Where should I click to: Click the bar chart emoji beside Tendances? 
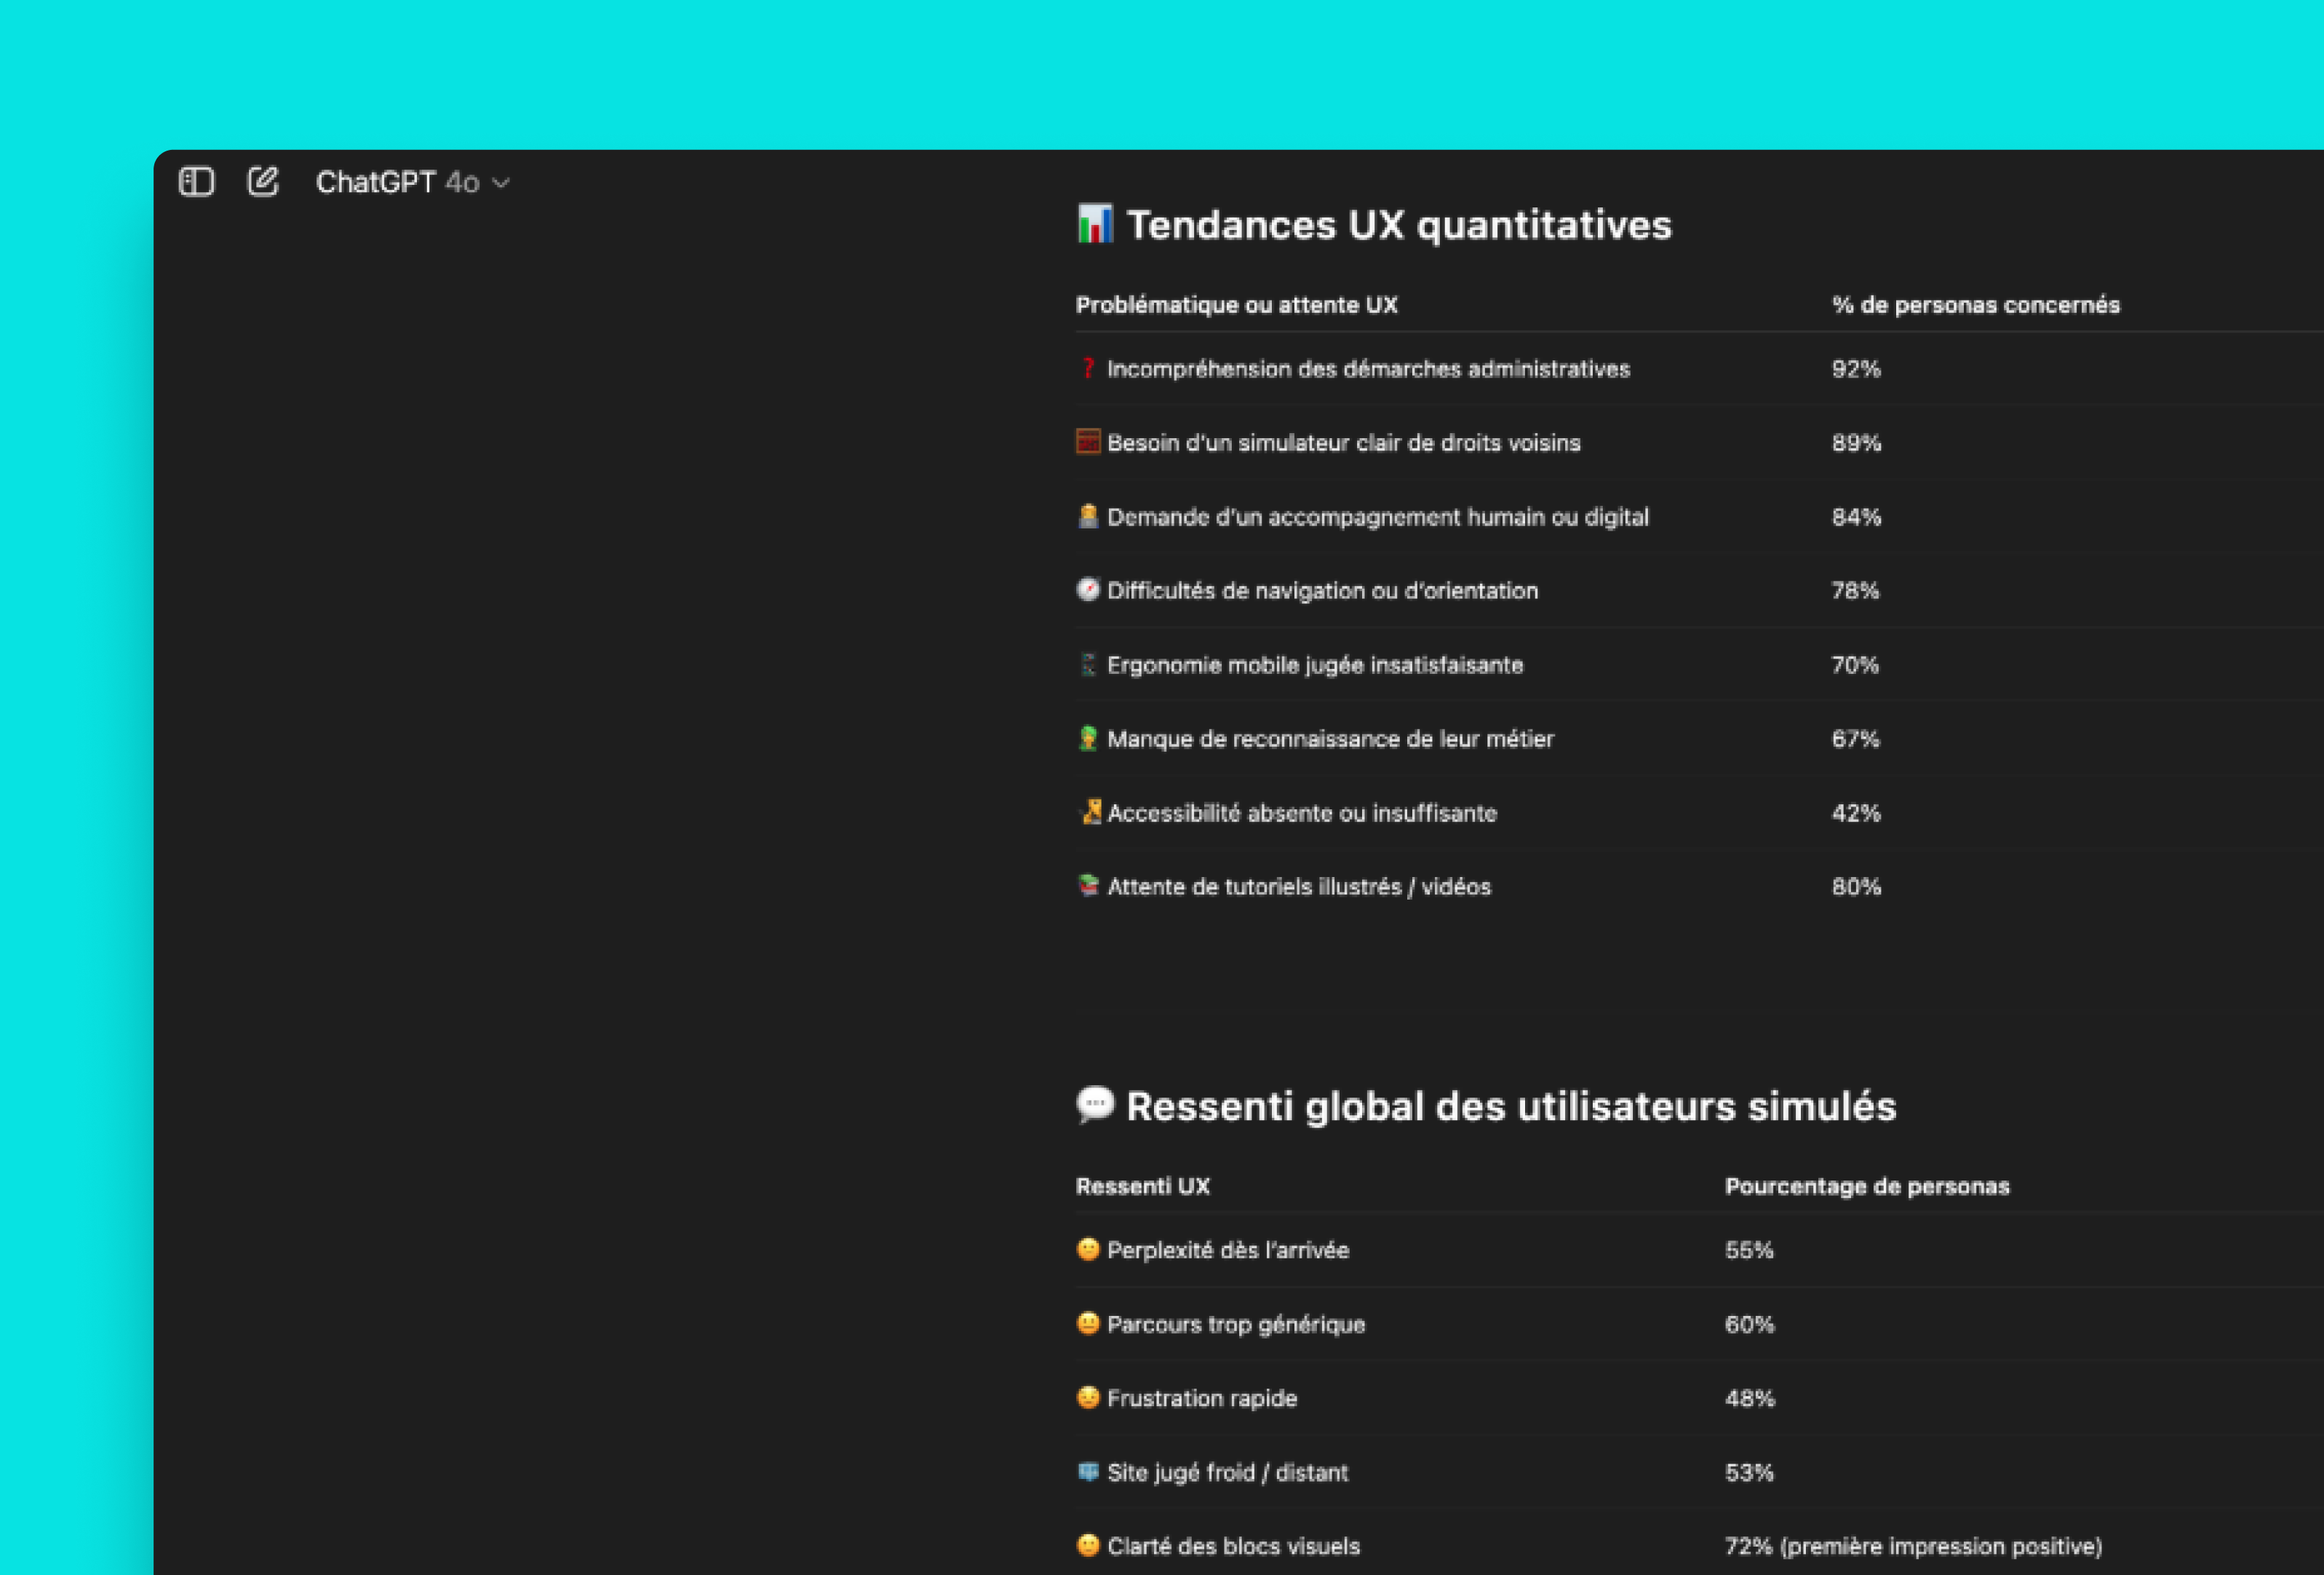pyautogui.click(x=1095, y=224)
